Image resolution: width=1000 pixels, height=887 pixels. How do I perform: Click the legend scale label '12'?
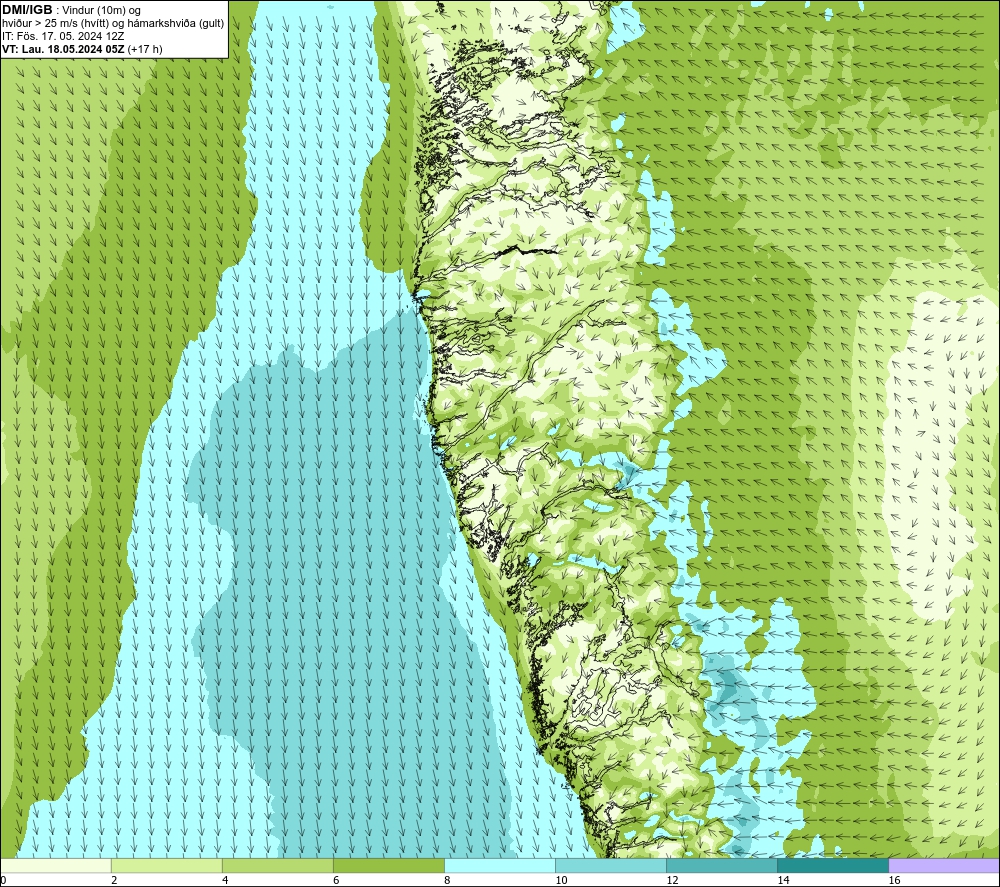tap(672, 880)
